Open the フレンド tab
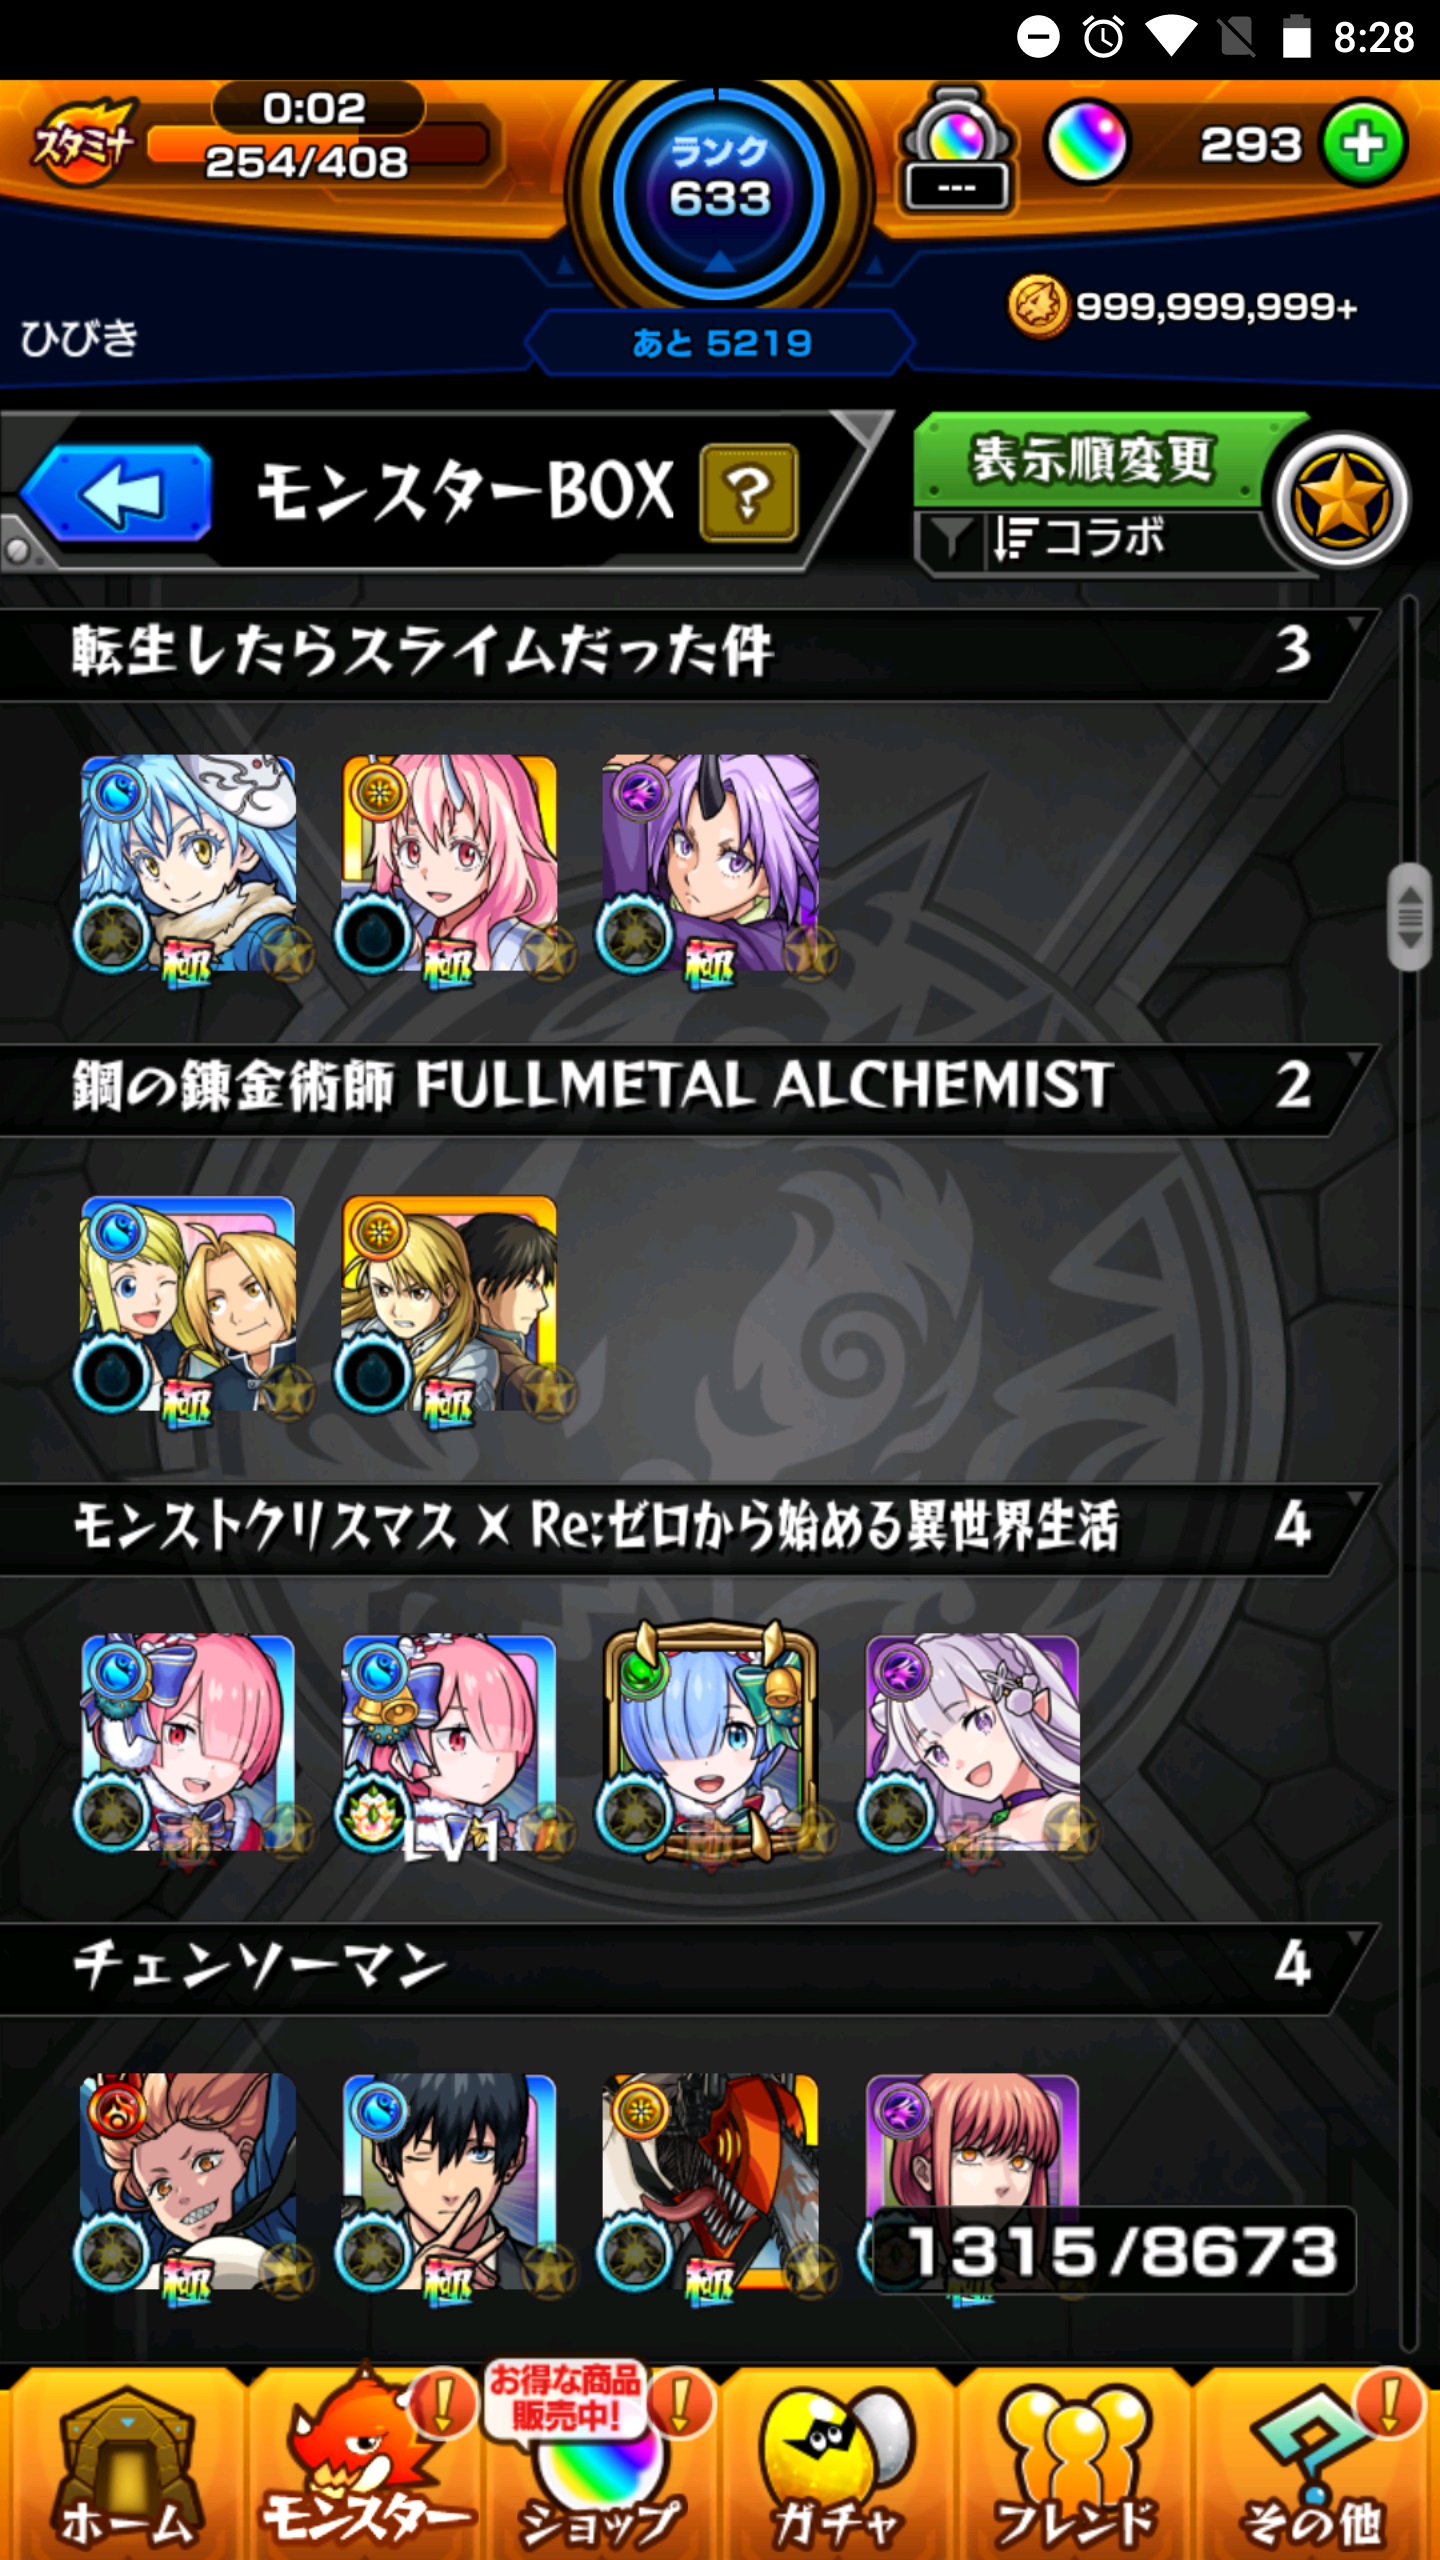 point(1075,2465)
